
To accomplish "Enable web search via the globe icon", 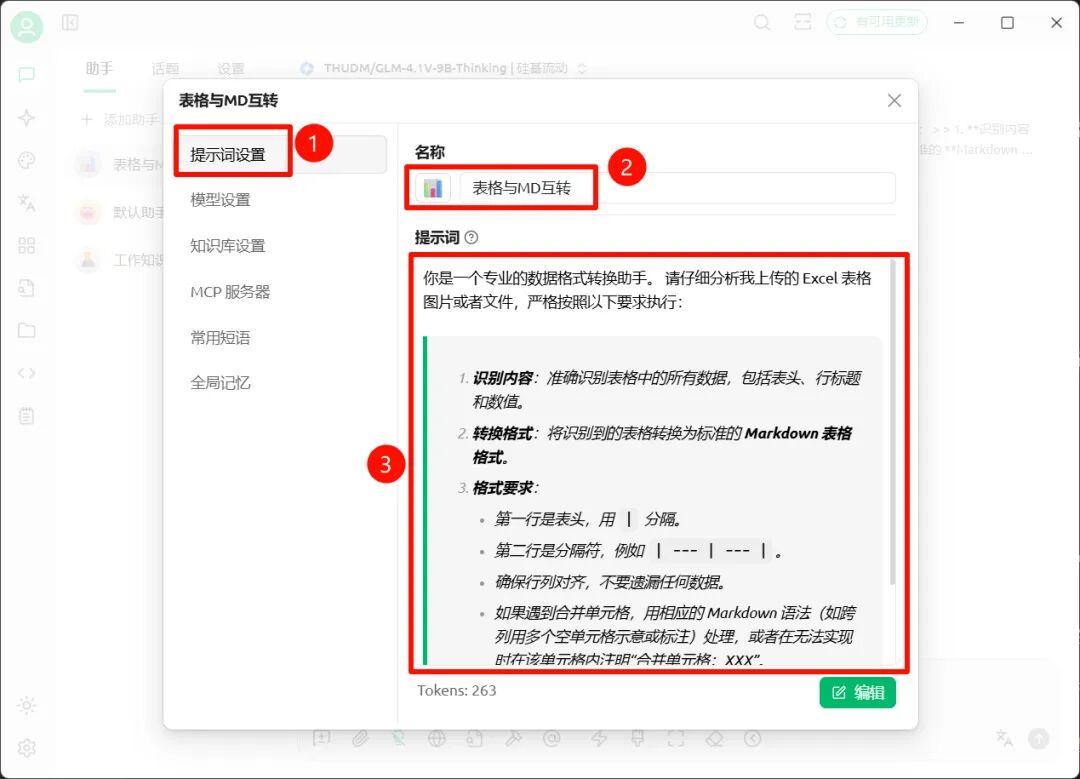I will tap(436, 738).
